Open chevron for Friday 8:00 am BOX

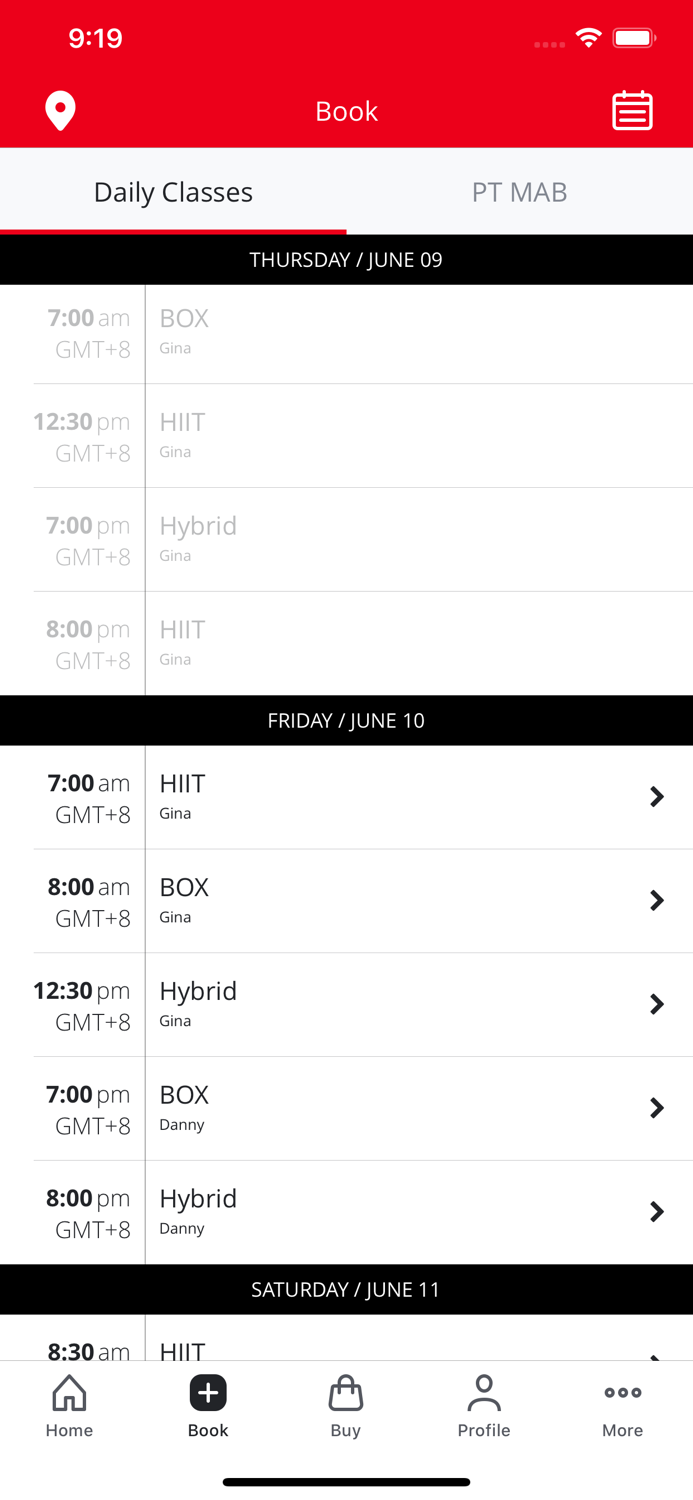pos(656,901)
